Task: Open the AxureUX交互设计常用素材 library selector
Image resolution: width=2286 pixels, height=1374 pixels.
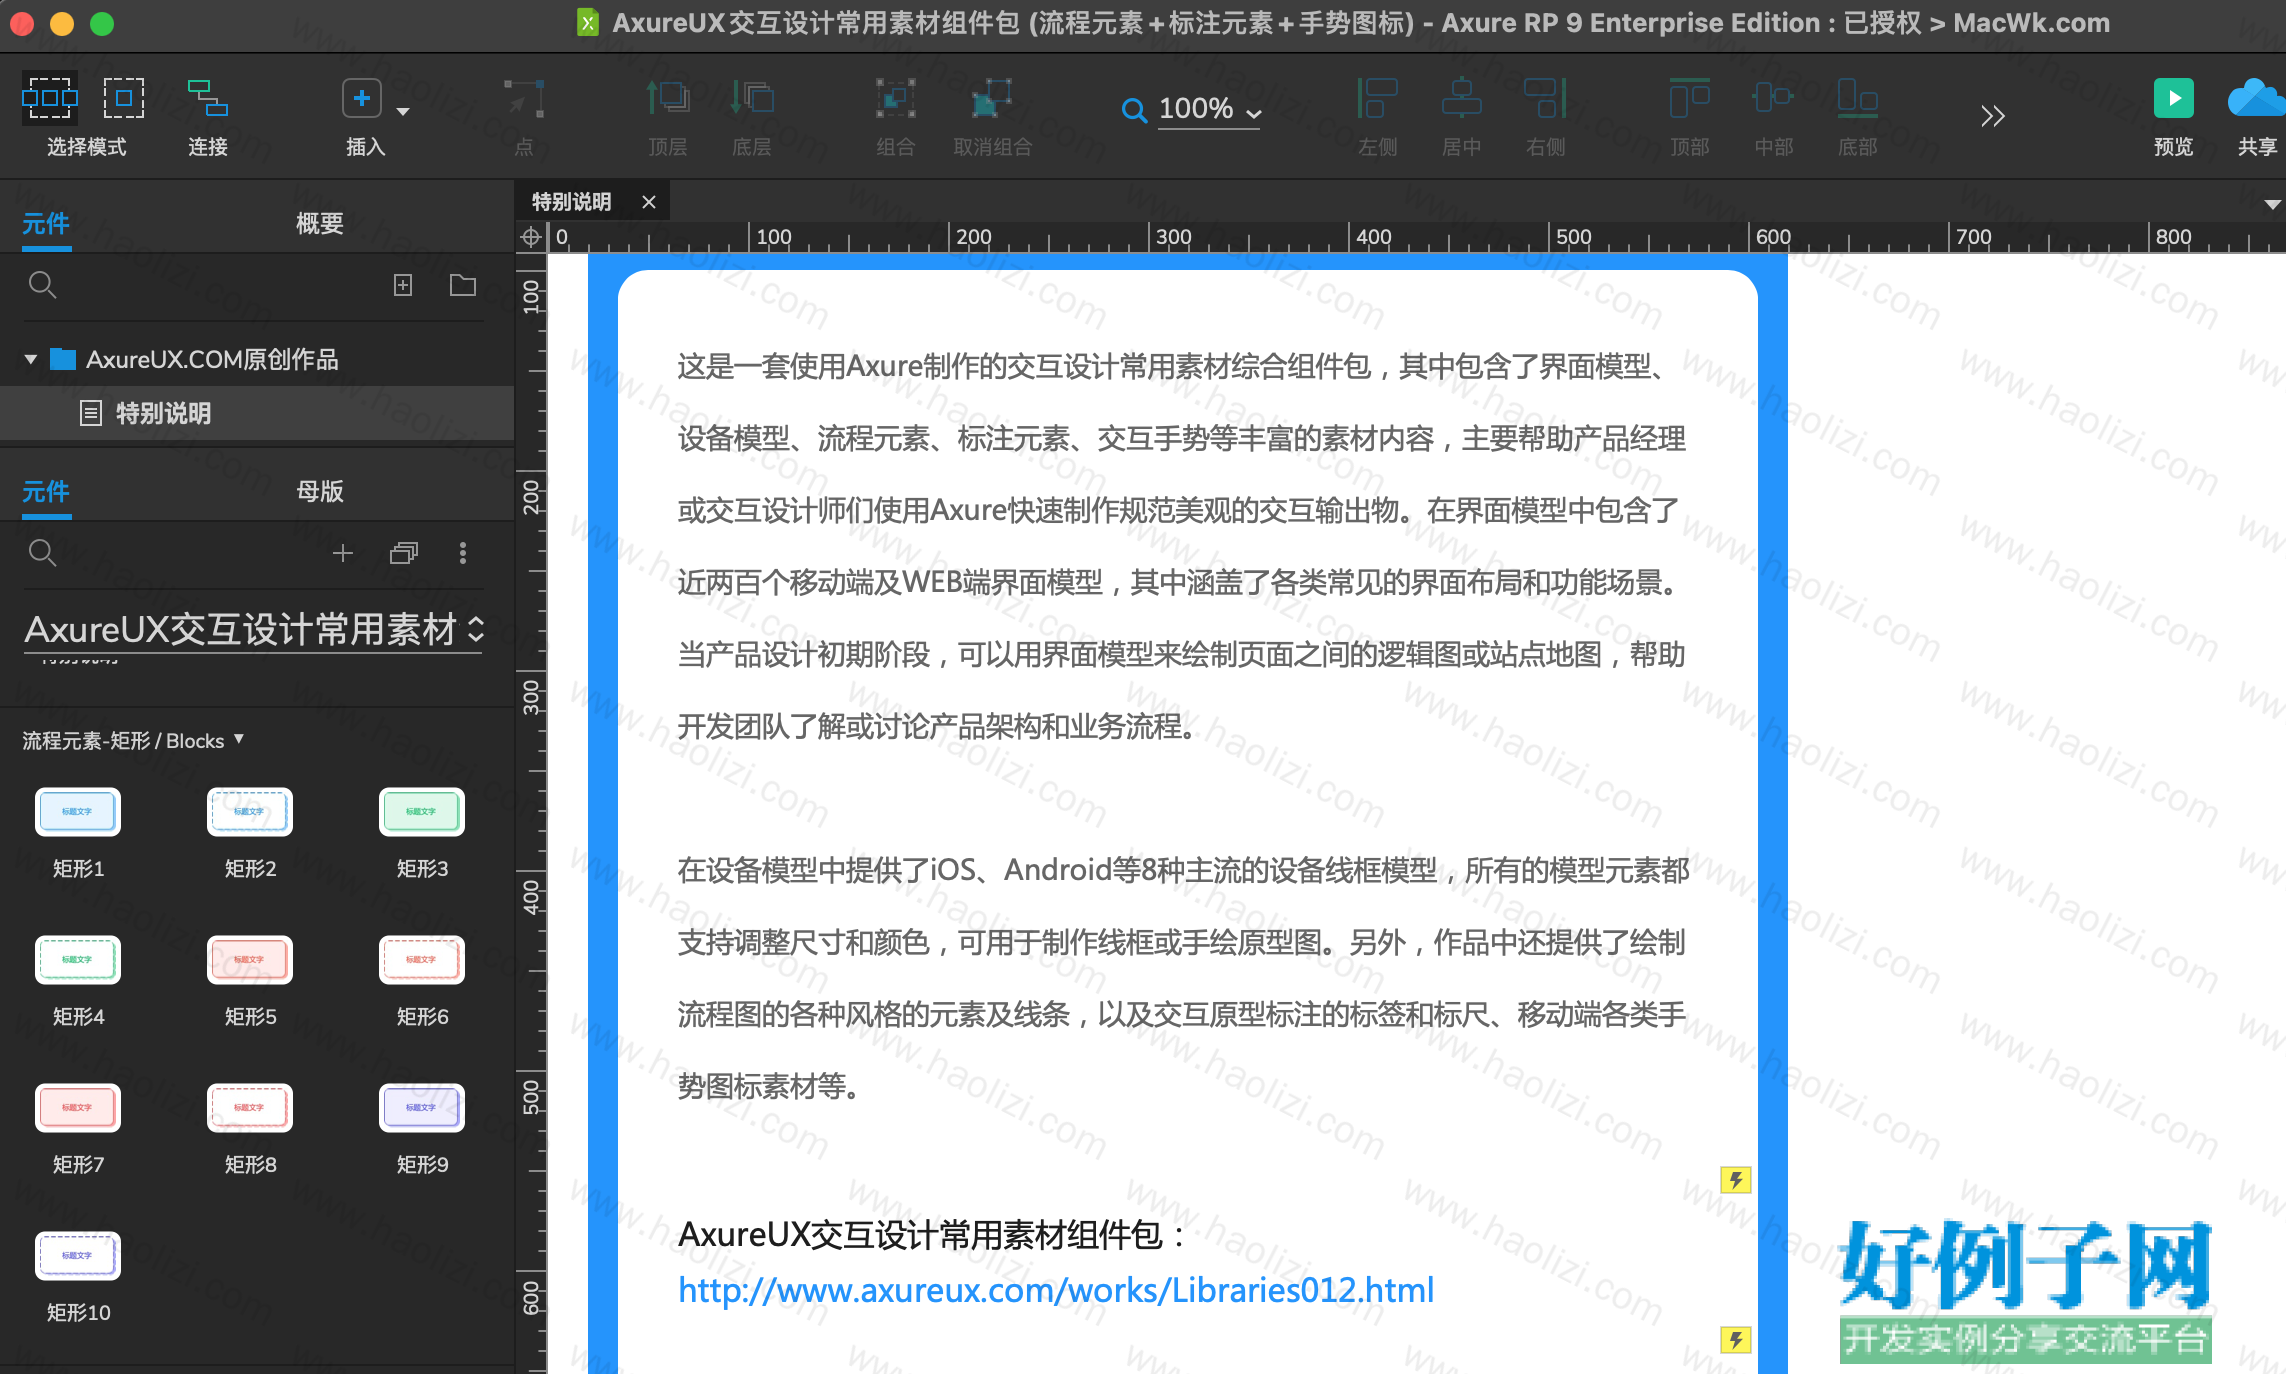Action: point(254,630)
